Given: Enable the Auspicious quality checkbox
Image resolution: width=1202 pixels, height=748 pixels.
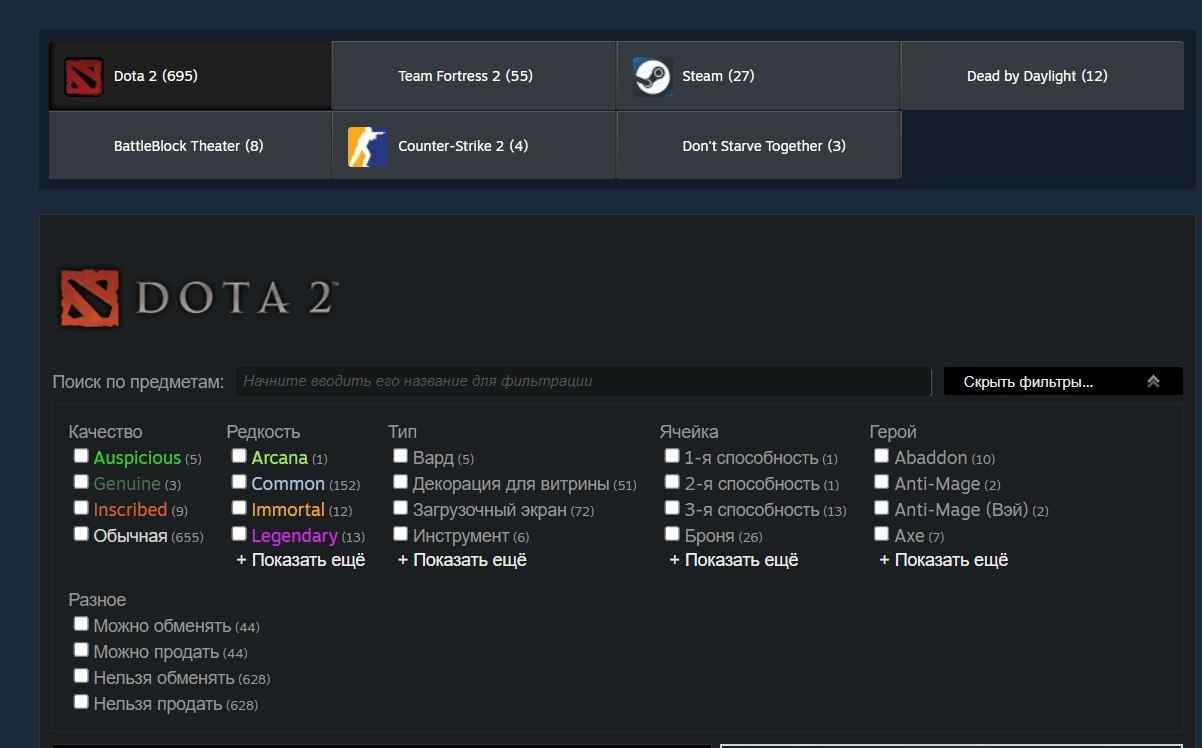Looking at the screenshot, I should (81, 456).
